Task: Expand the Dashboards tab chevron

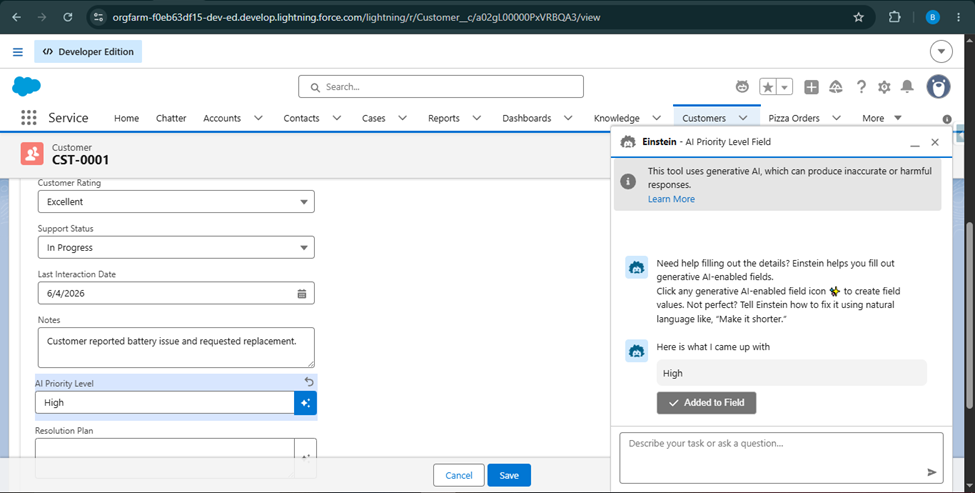Action: 568,118
